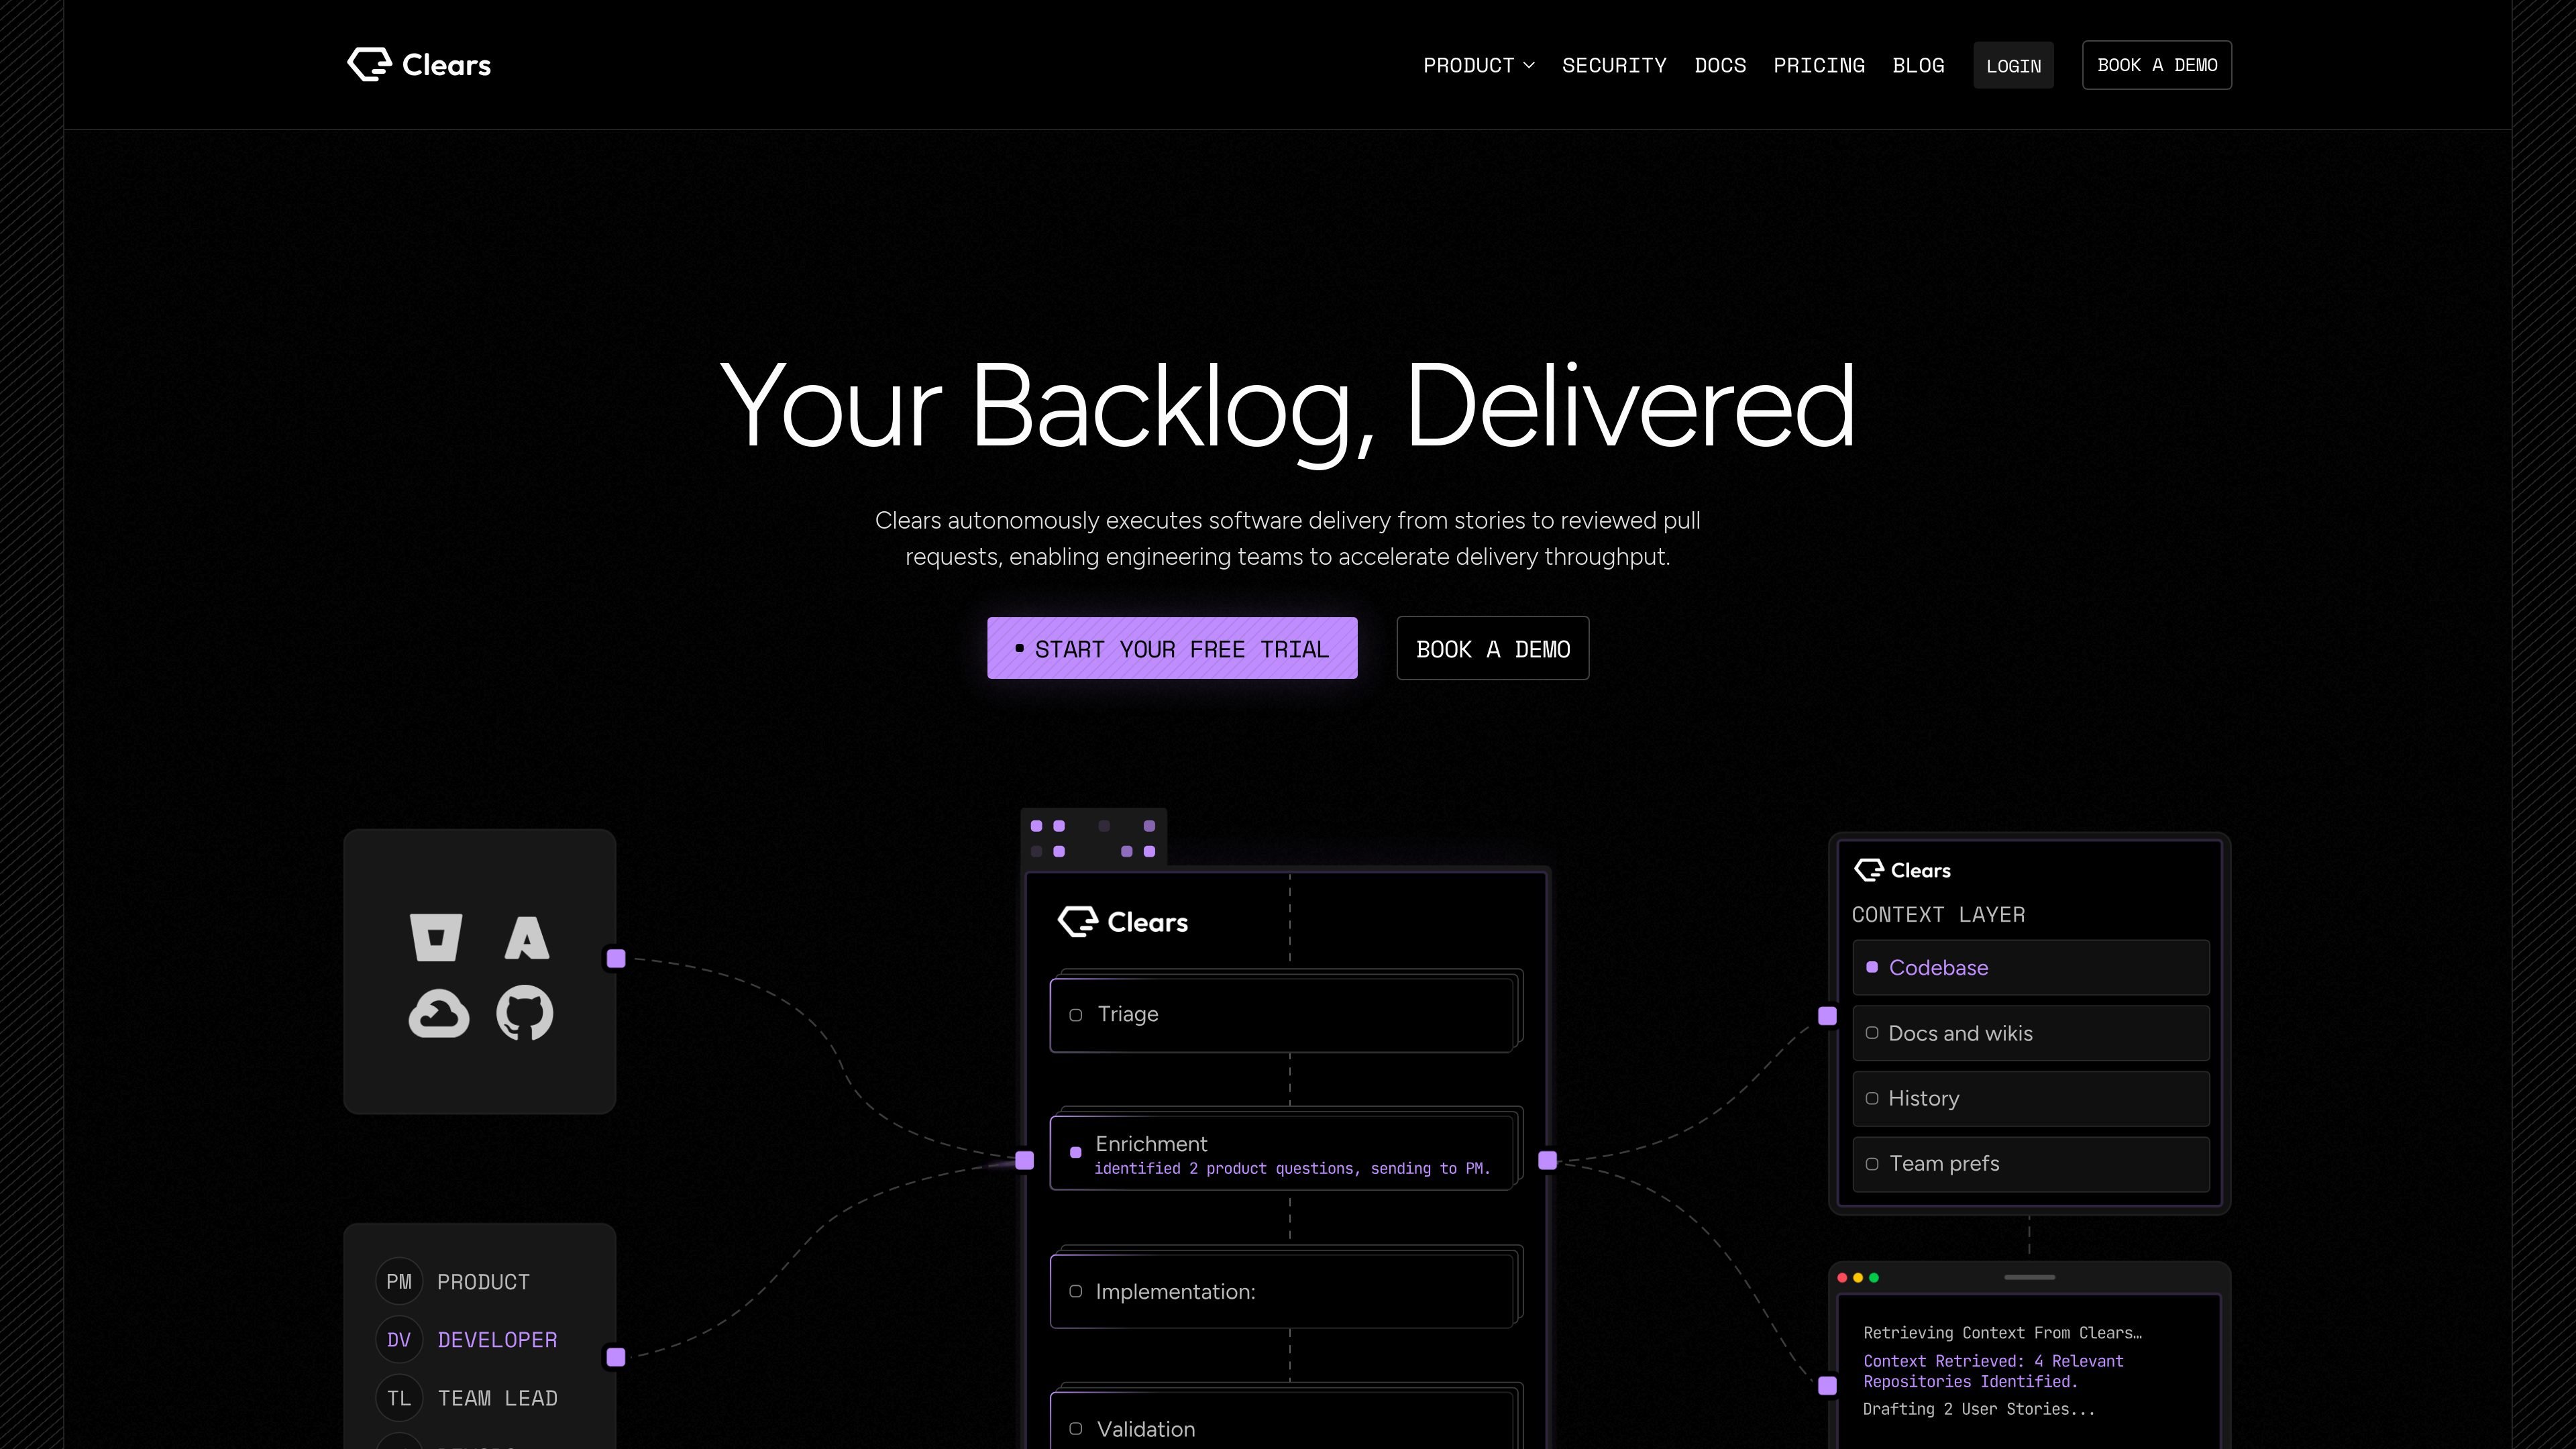Click the Clears logo in the header

point(419,65)
